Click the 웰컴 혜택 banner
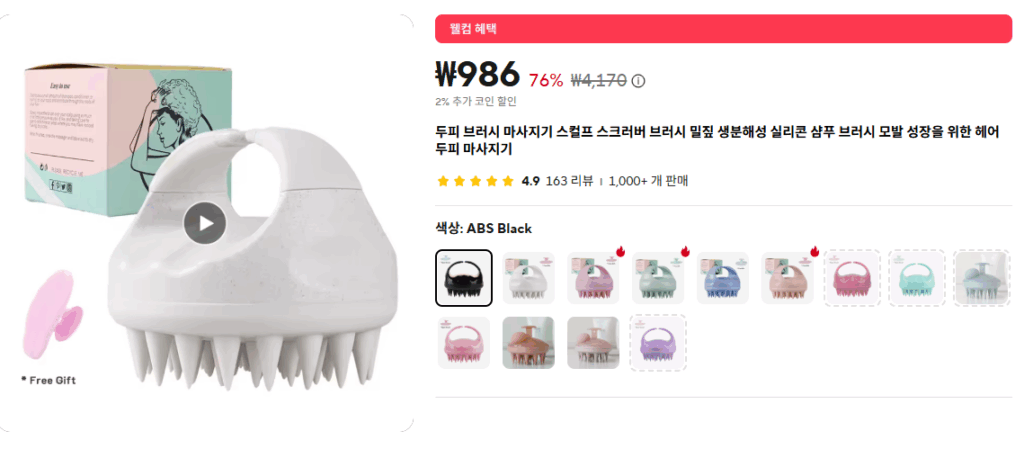 (x=724, y=29)
